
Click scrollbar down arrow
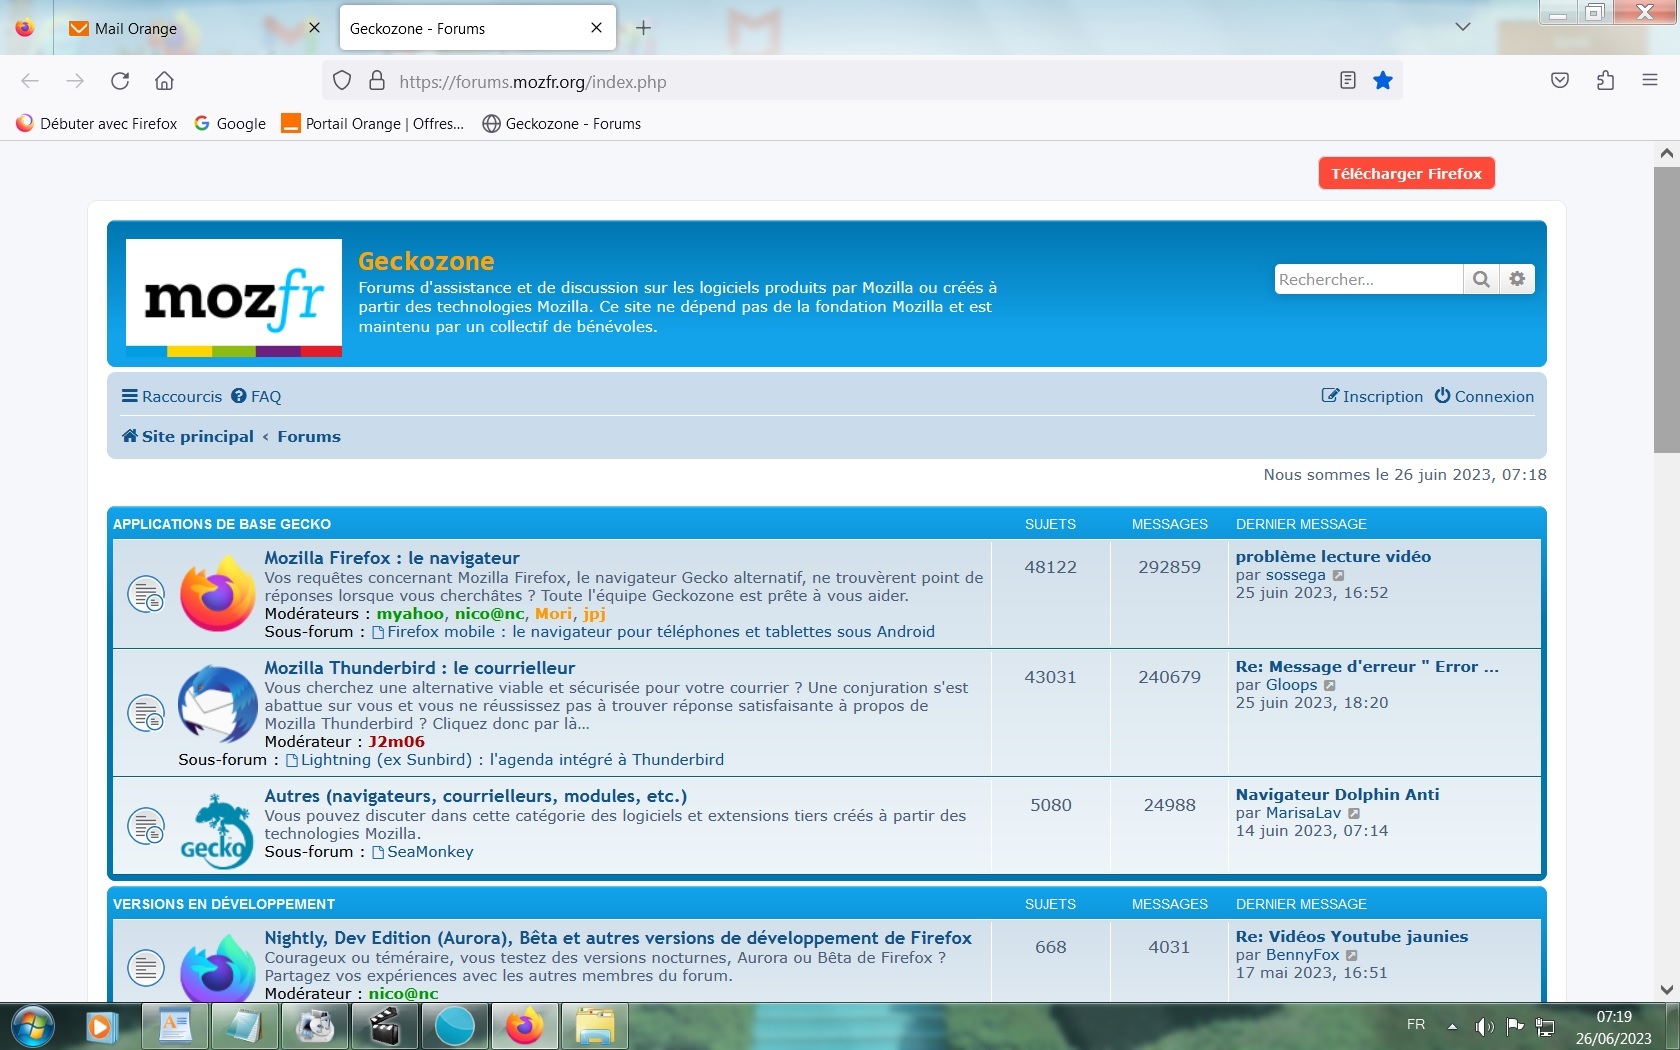[x=1666, y=990]
